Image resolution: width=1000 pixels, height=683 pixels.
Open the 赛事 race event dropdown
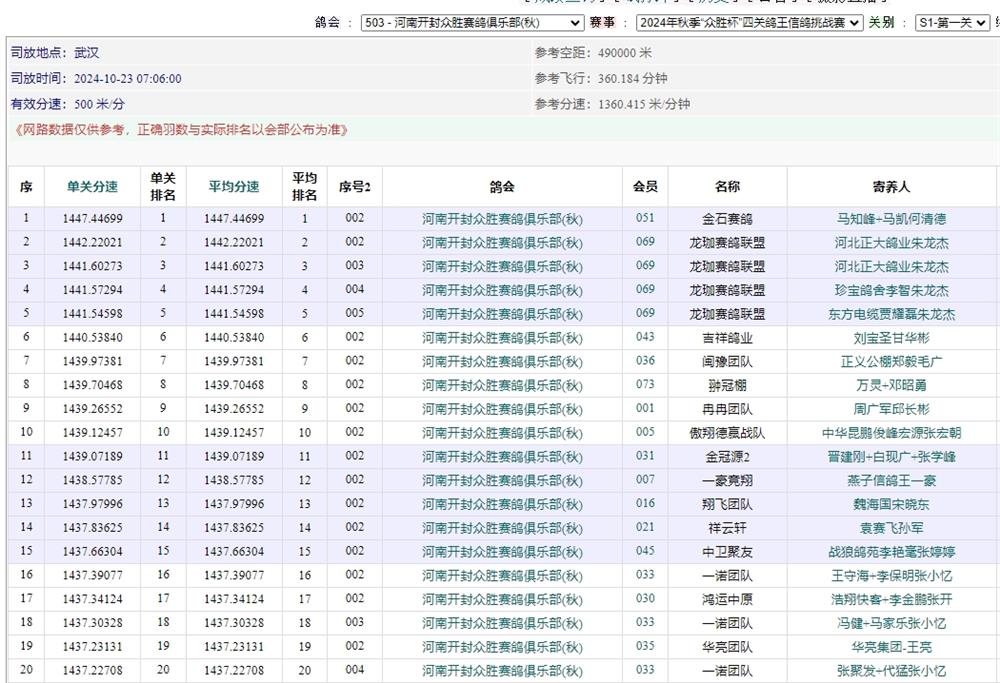749,23
